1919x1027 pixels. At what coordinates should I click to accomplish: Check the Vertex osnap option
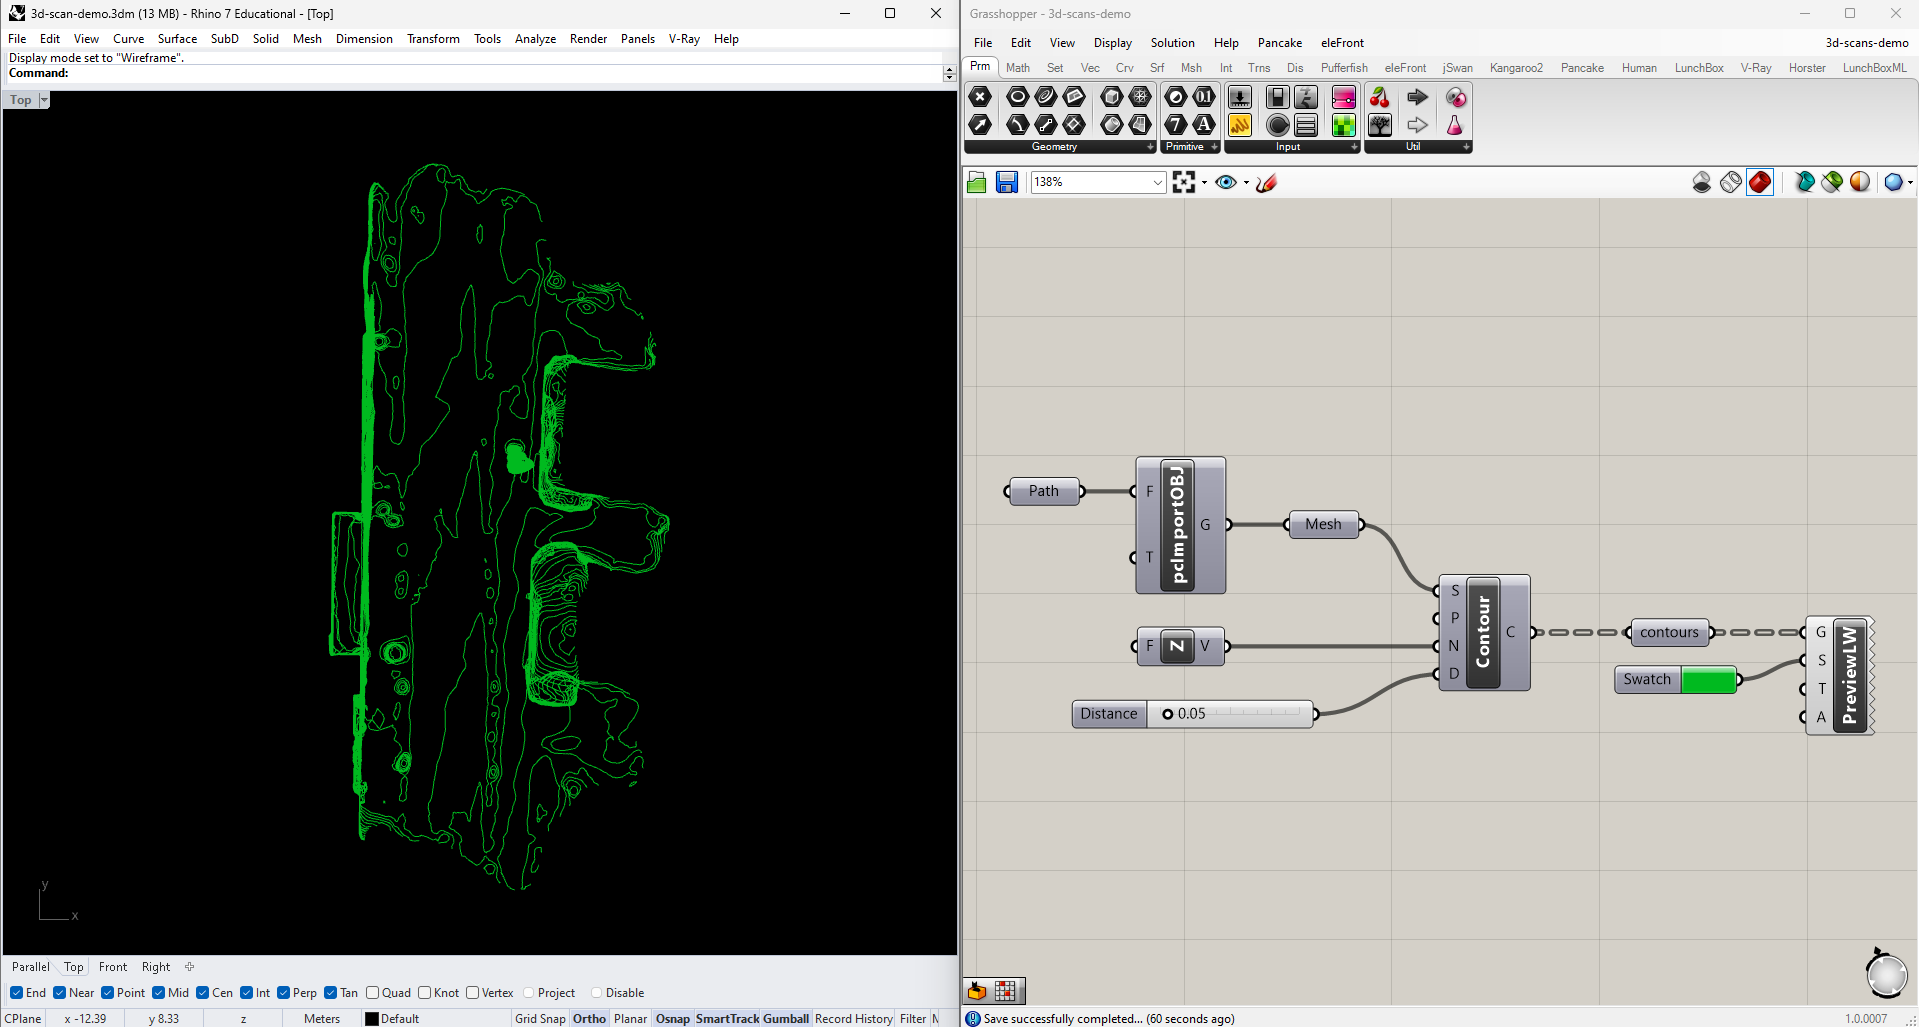click(x=473, y=993)
